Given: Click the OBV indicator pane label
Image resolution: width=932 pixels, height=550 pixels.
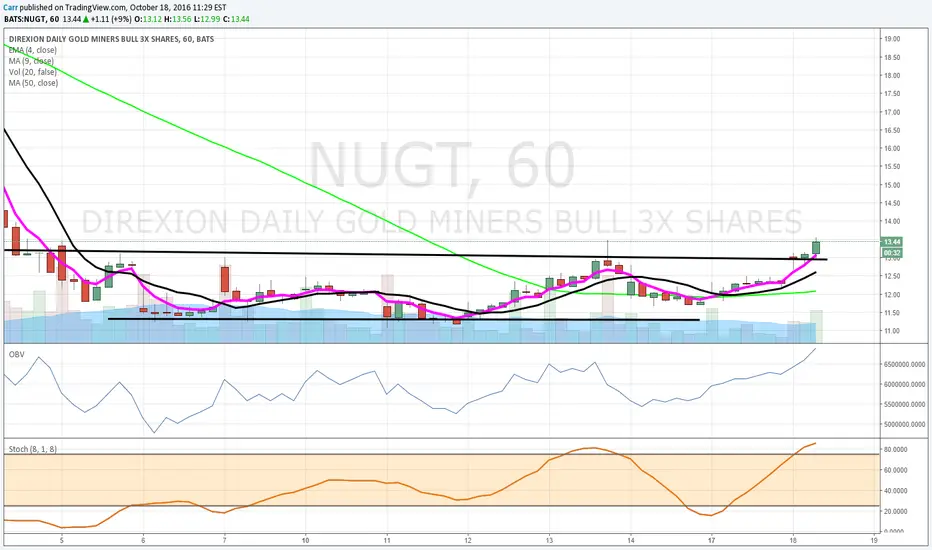Looking at the screenshot, I should point(17,354).
